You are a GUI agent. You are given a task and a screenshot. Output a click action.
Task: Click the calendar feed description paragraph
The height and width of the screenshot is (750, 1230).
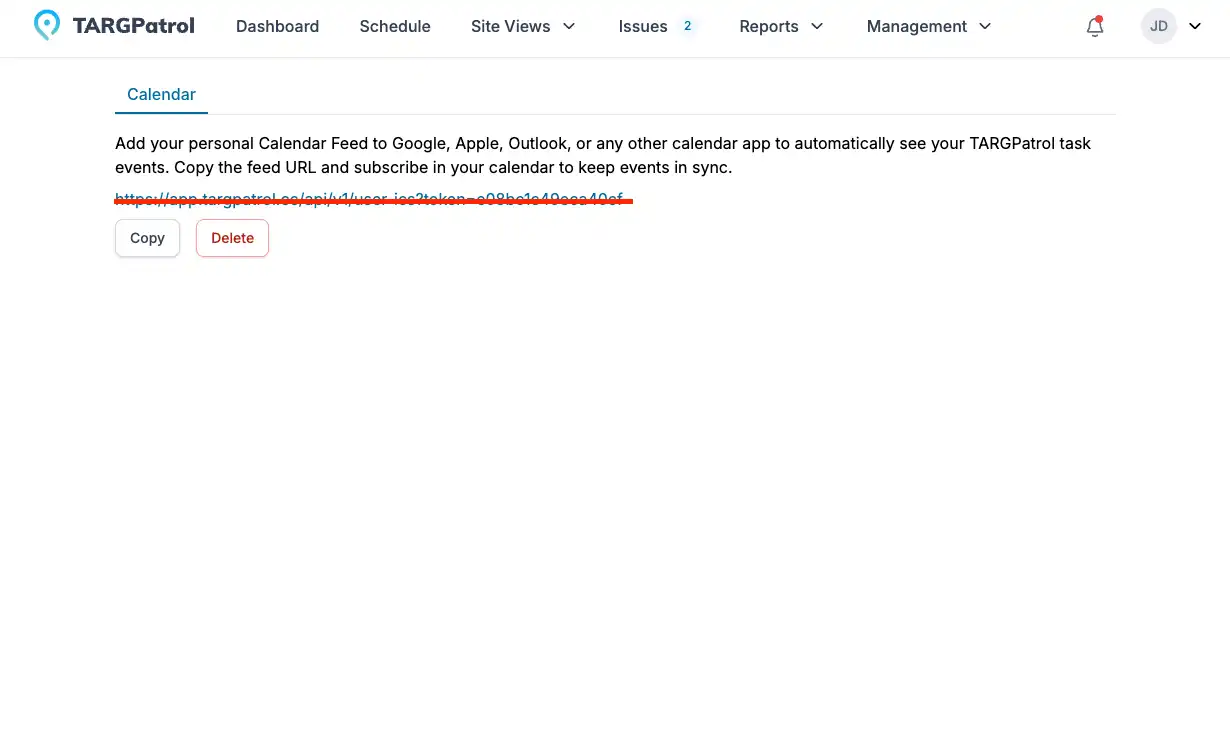(603, 155)
